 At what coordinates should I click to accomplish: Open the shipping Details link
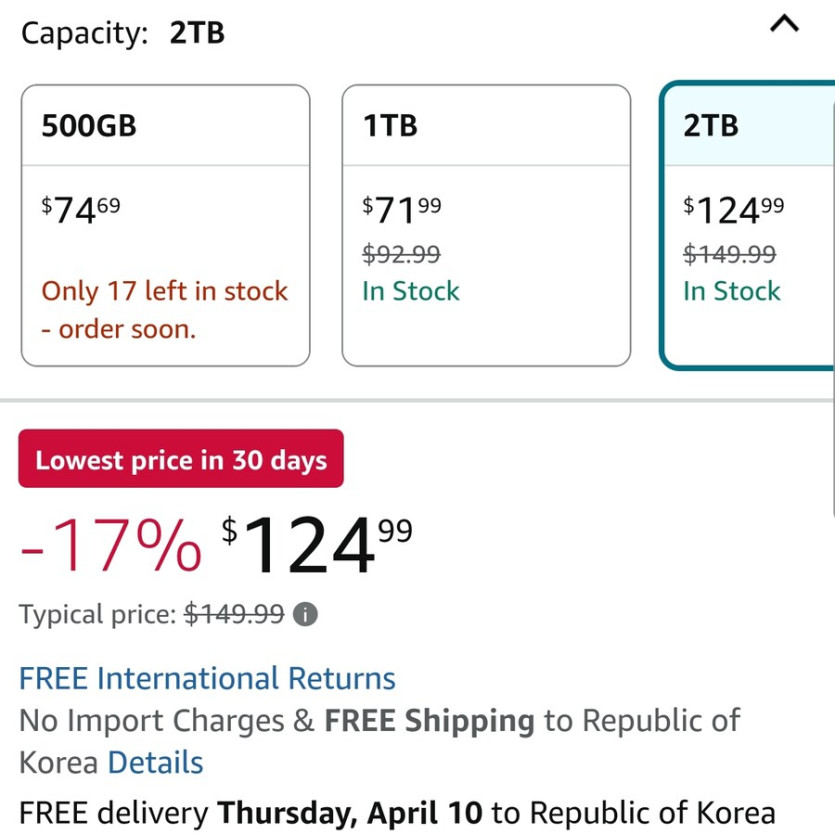point(155,762)
